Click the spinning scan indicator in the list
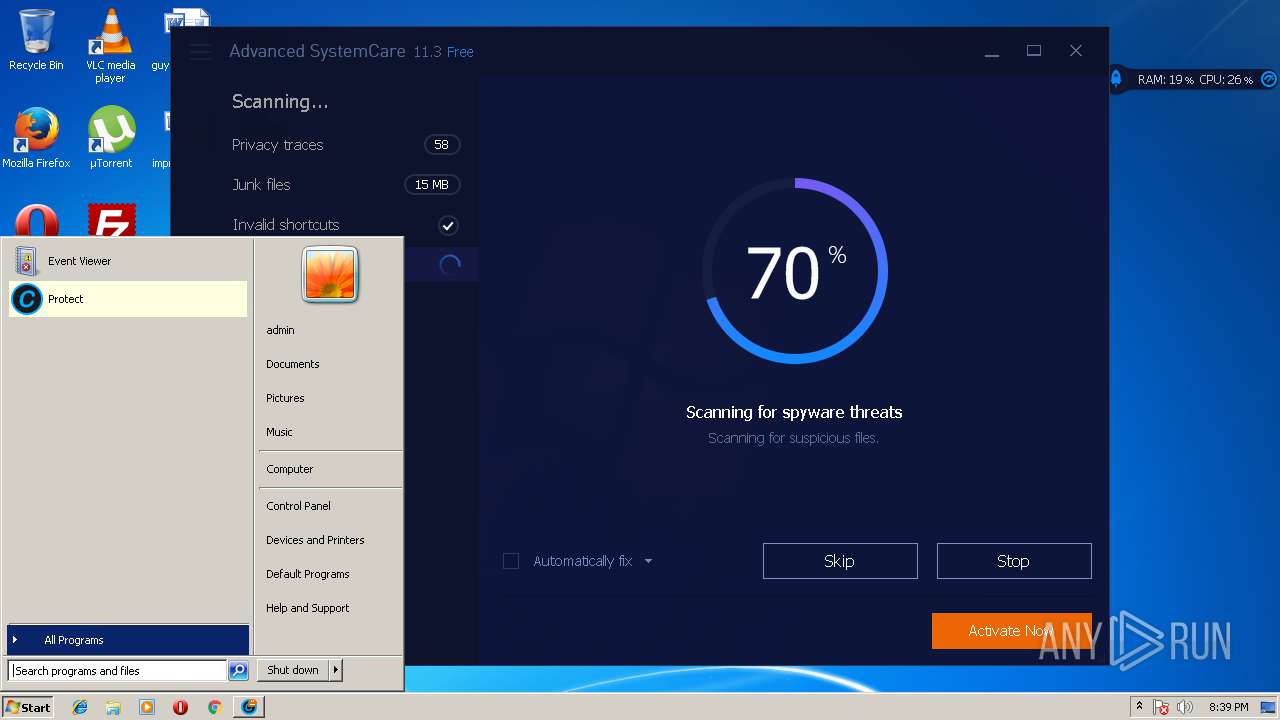Screen dimensions: 1280x720 click(x=450, y=264)
